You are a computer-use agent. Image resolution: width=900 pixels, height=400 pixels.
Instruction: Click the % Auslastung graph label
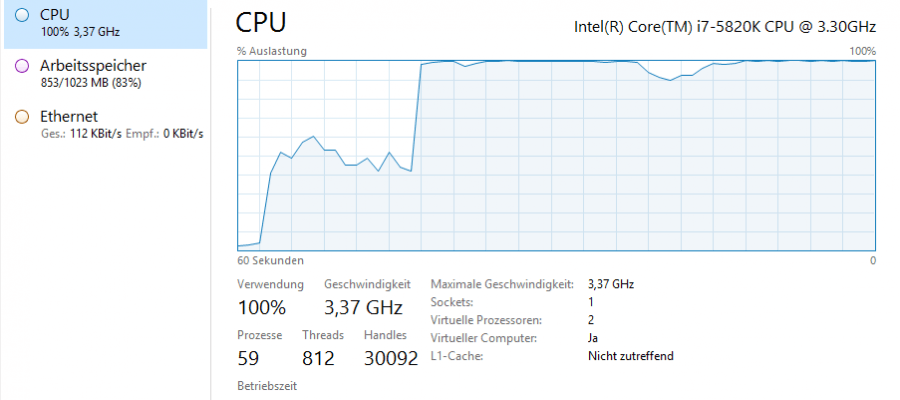pyautogui.click(x=272, y=51)
